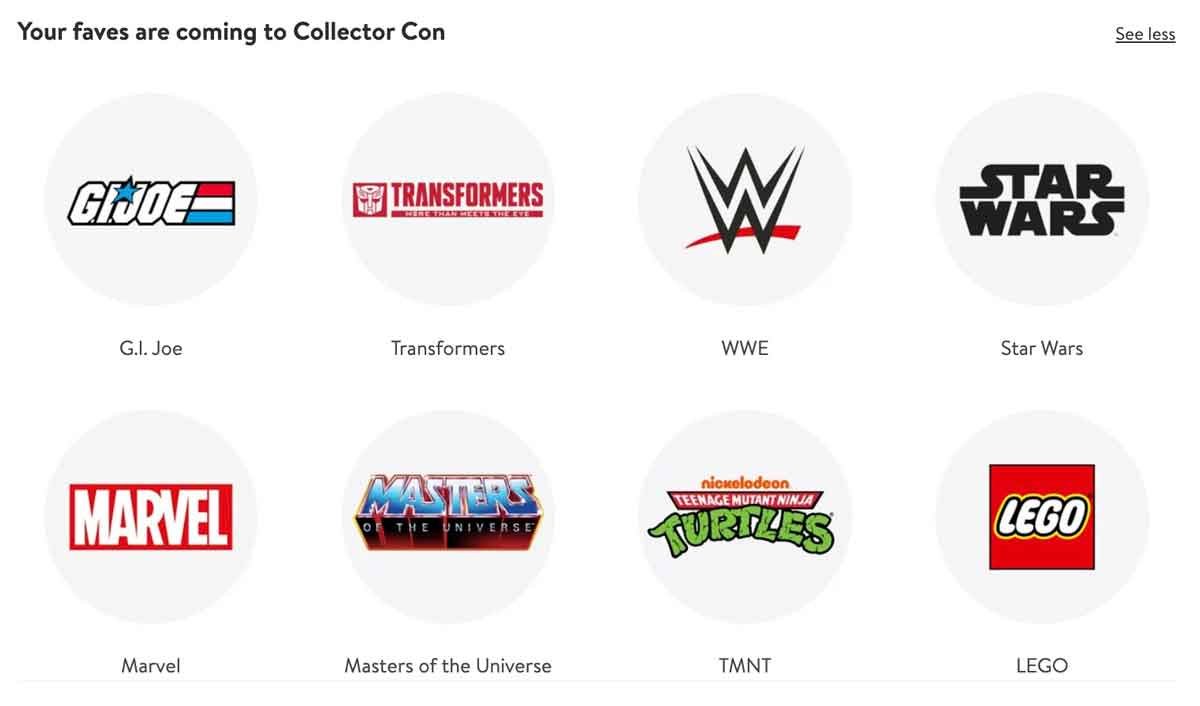
Task: Select the Star Wars label below the logo
Action: click(1042, 348)
